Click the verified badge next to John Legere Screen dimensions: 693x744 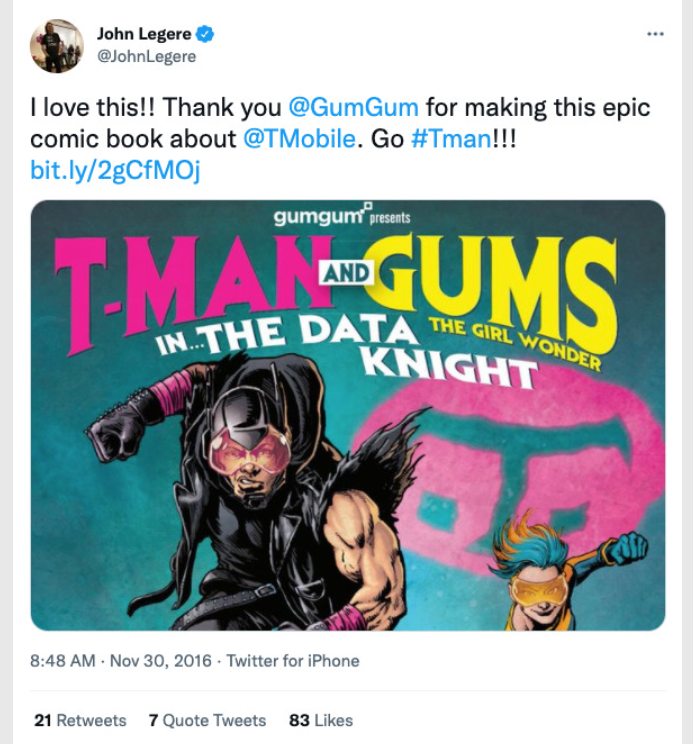[205, 34]
